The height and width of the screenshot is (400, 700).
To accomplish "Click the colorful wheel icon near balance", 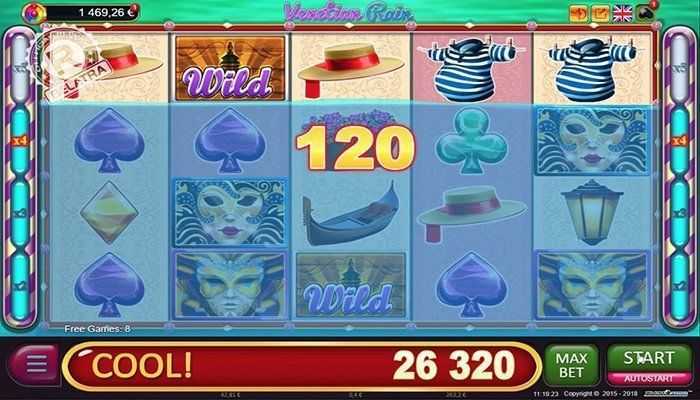I will (34, 12).
